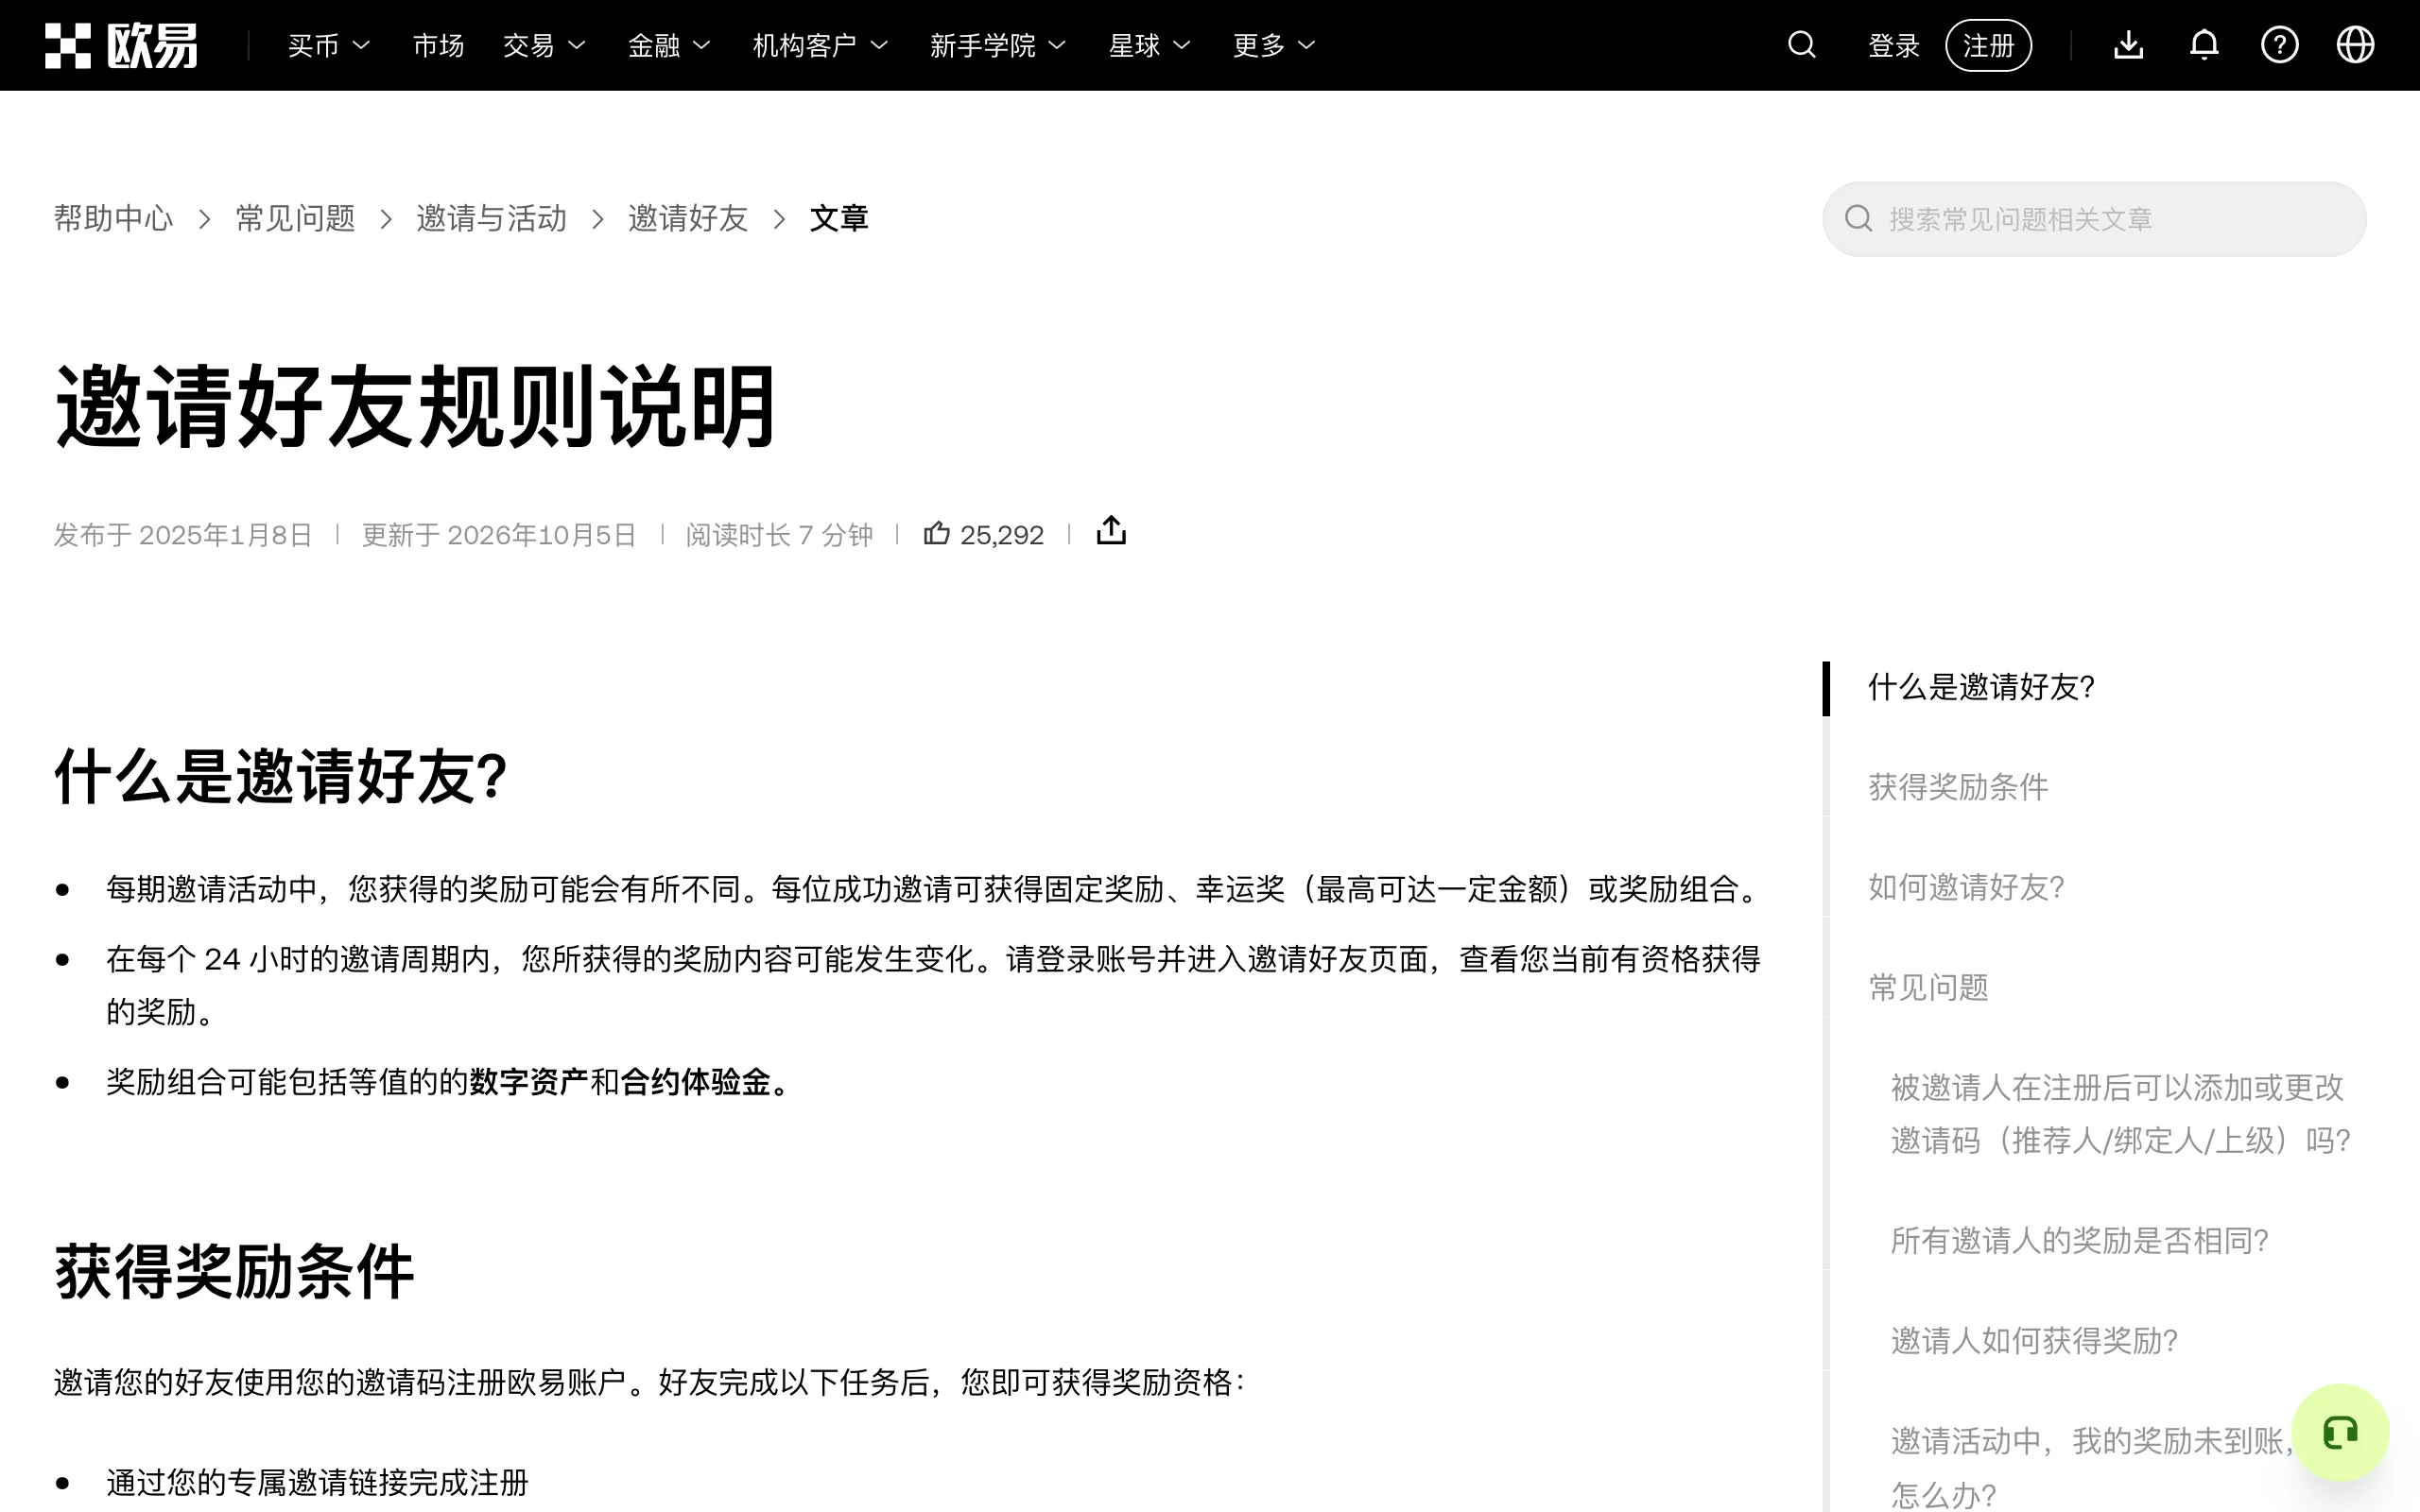Go to 邀请与活动 breadcrumb
Viewport: 2420px width, 1512px height.
pos(491,218)
